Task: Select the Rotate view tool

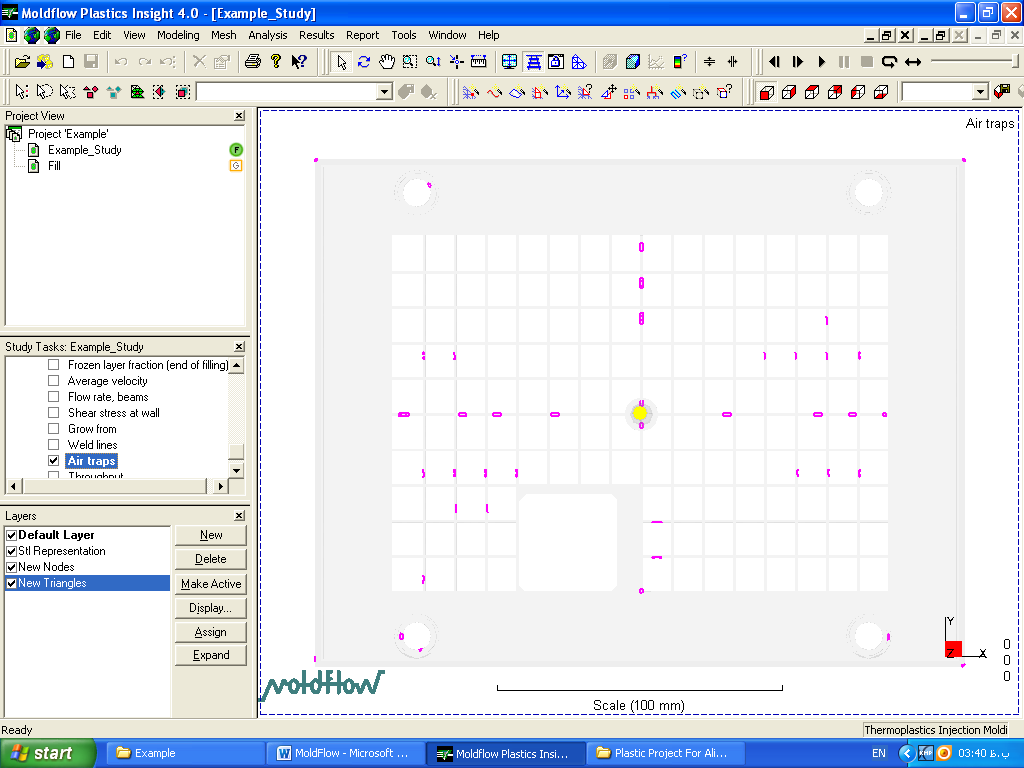Action: pyautogui.click(x=364, y=62)
